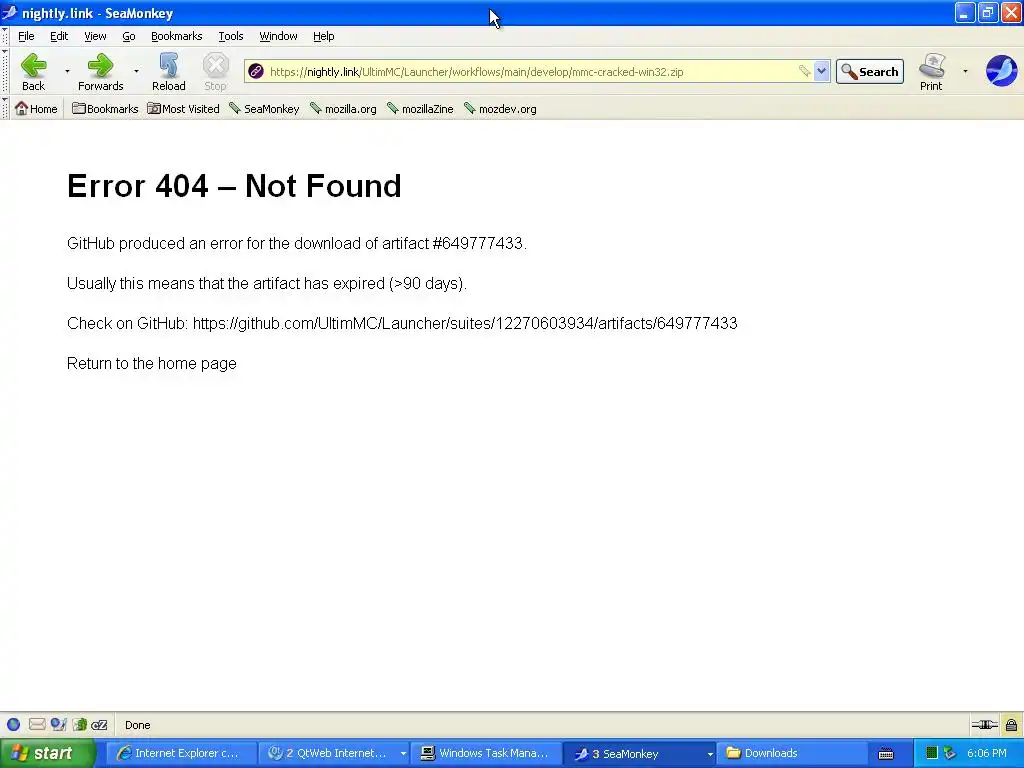Open the Go menu
This screenshot has width=1024, height=768.
pyautogui.click(x=129, y=36)
